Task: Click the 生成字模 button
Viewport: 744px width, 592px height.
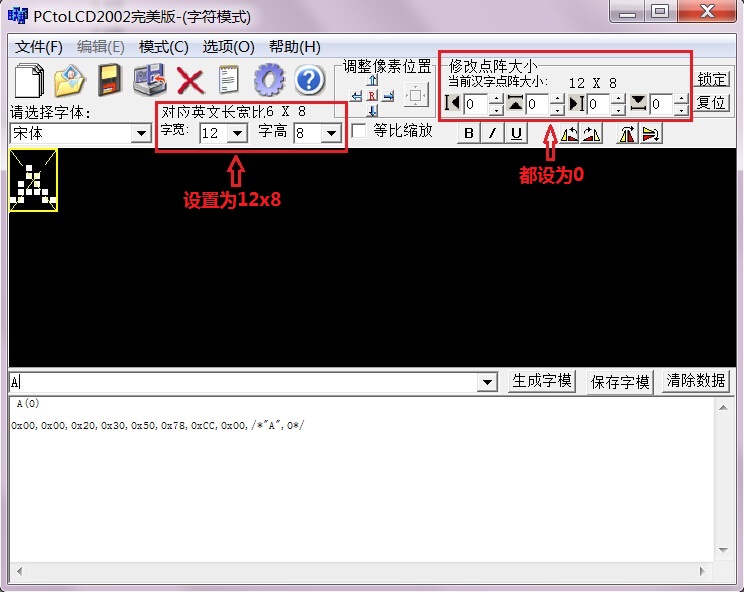Action: point(542,381)
